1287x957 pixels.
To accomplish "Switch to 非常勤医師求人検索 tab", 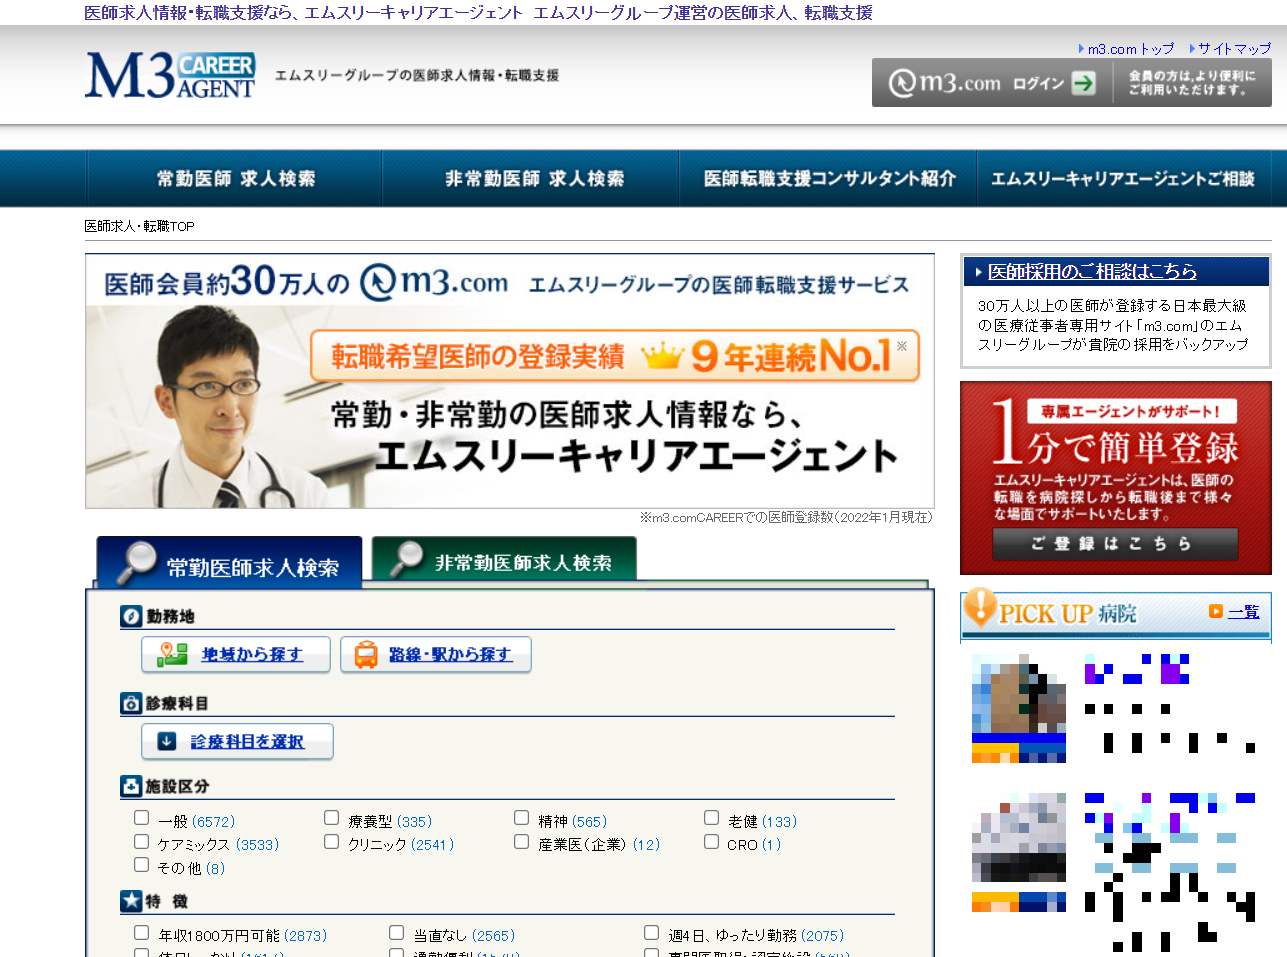I will pos(504,559).
